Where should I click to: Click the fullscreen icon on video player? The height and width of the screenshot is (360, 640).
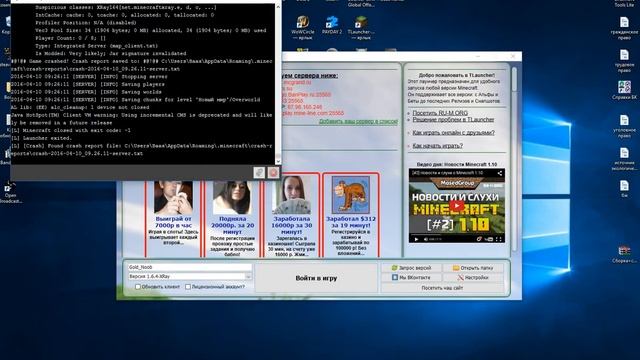(498, 239)
